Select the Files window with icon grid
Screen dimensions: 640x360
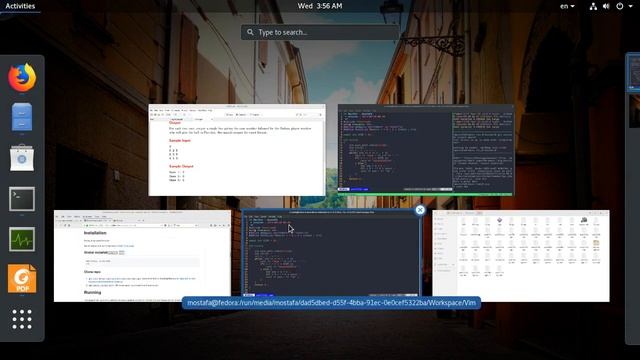tap(521, 256)
